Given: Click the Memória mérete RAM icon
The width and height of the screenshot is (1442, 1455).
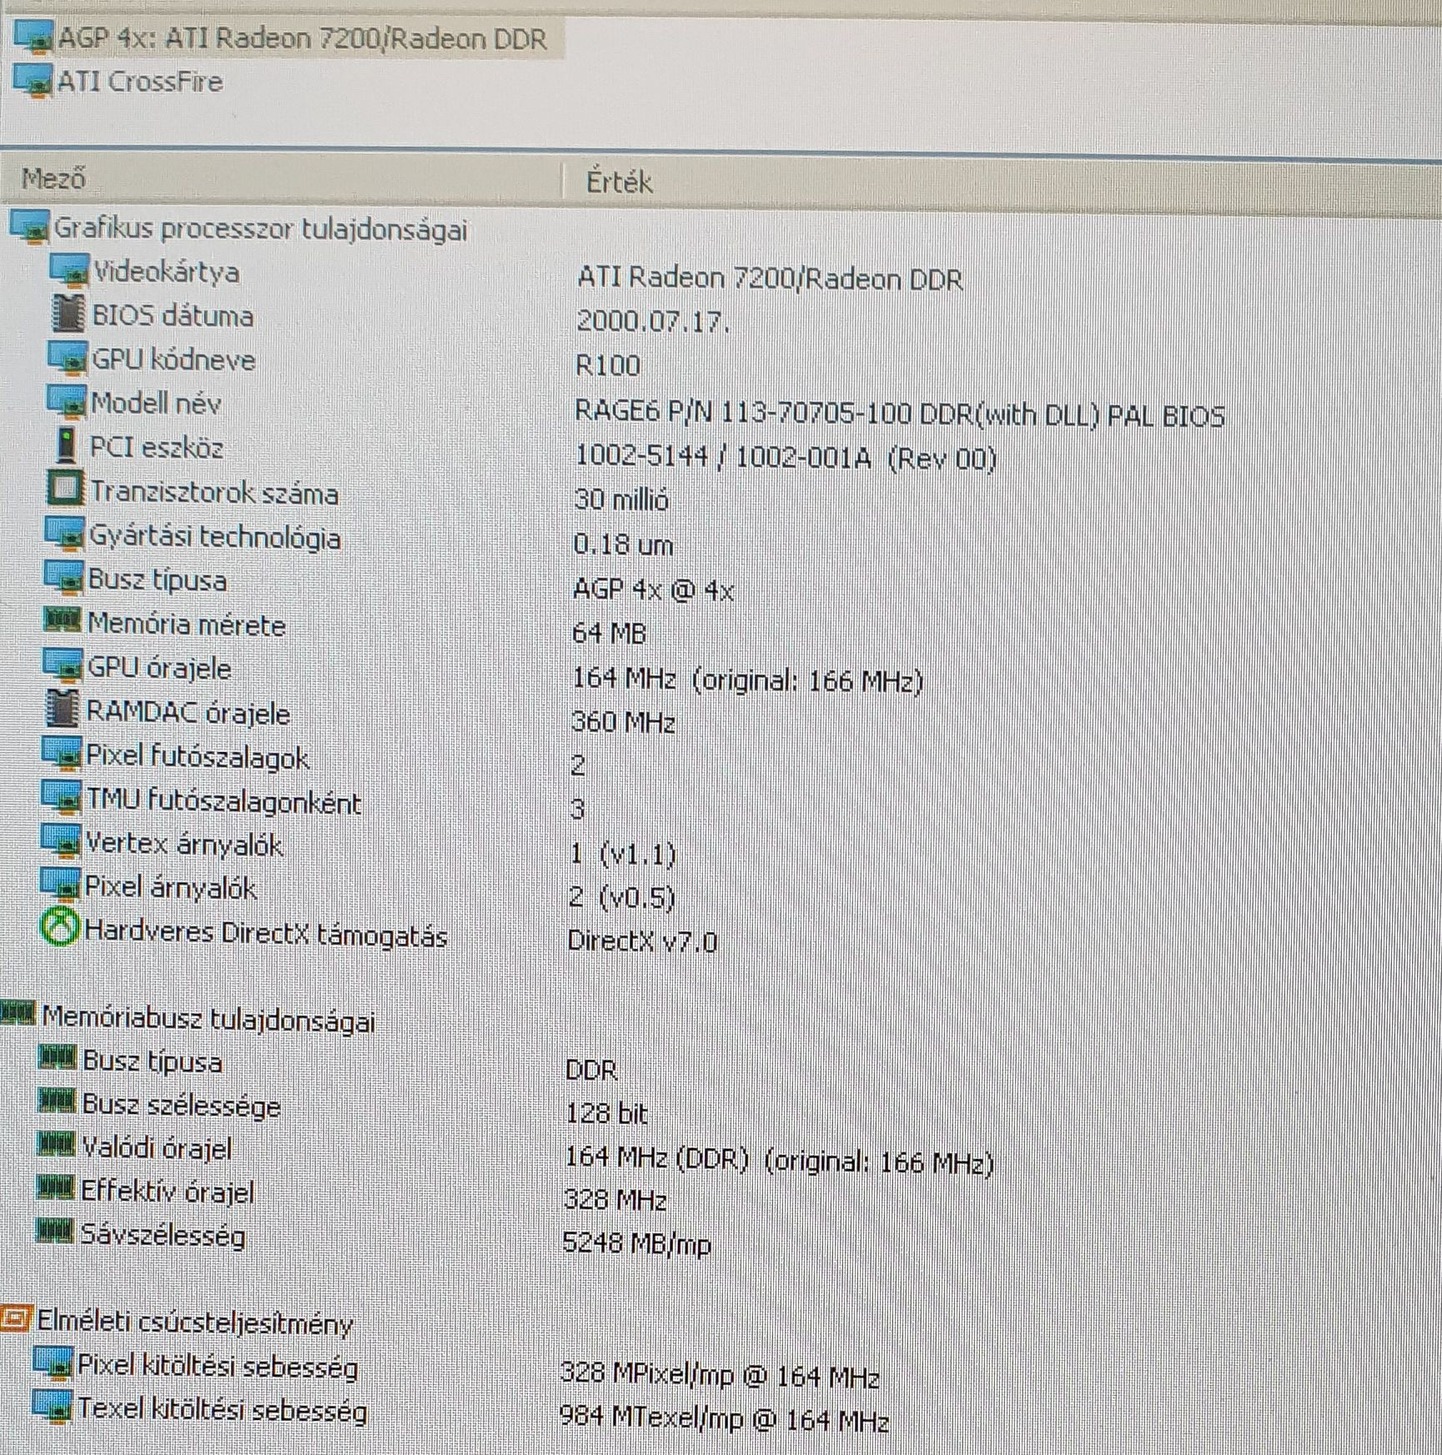Looking at the screenshot, I should click(x=62, y=621).
